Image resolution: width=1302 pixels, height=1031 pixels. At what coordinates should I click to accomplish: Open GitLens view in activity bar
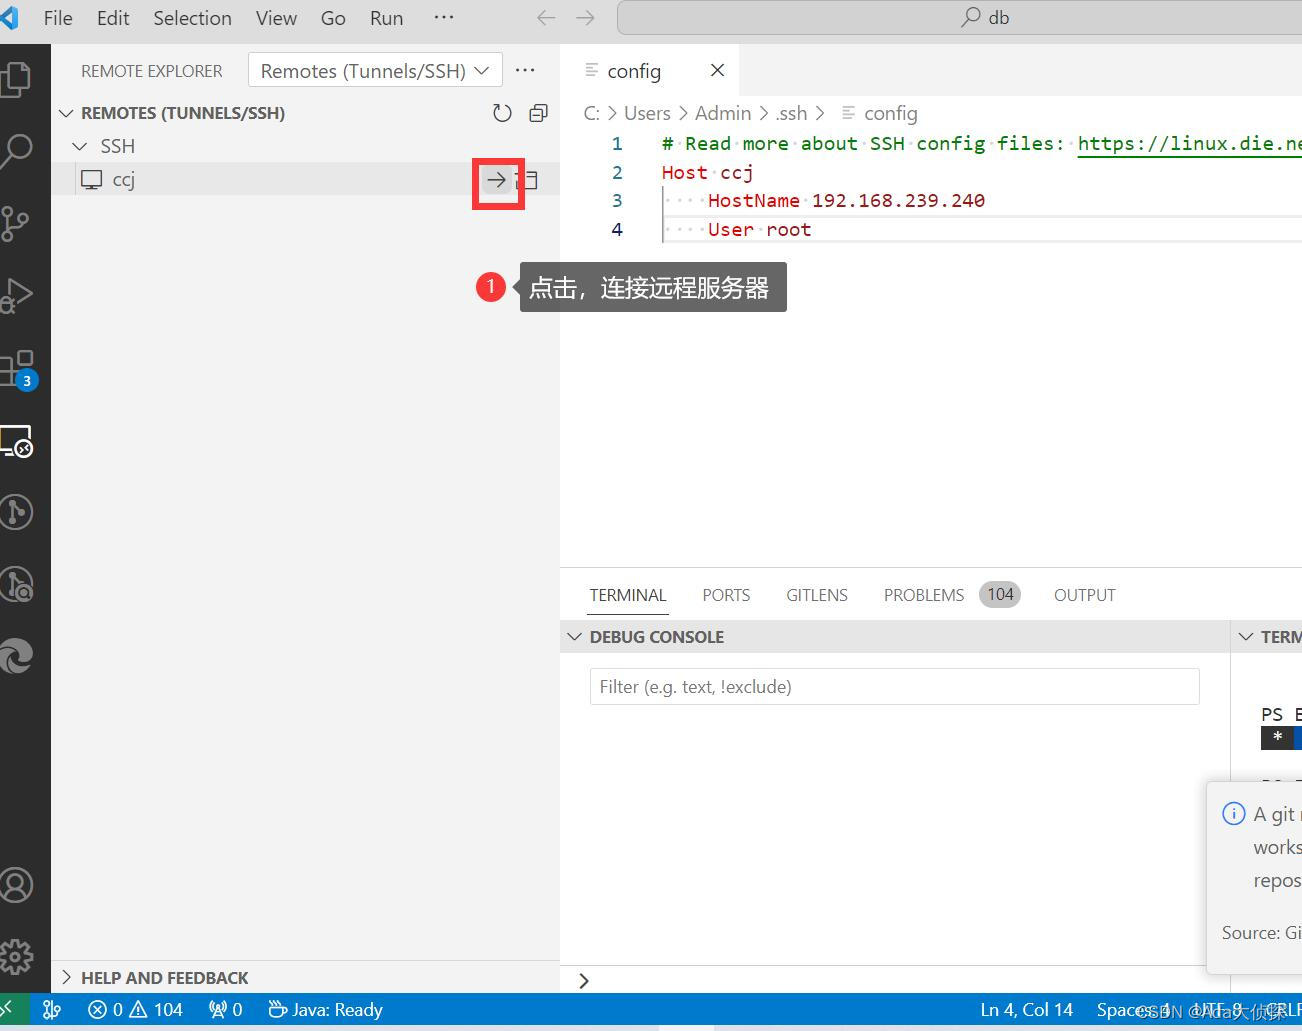tap(16, 512)
